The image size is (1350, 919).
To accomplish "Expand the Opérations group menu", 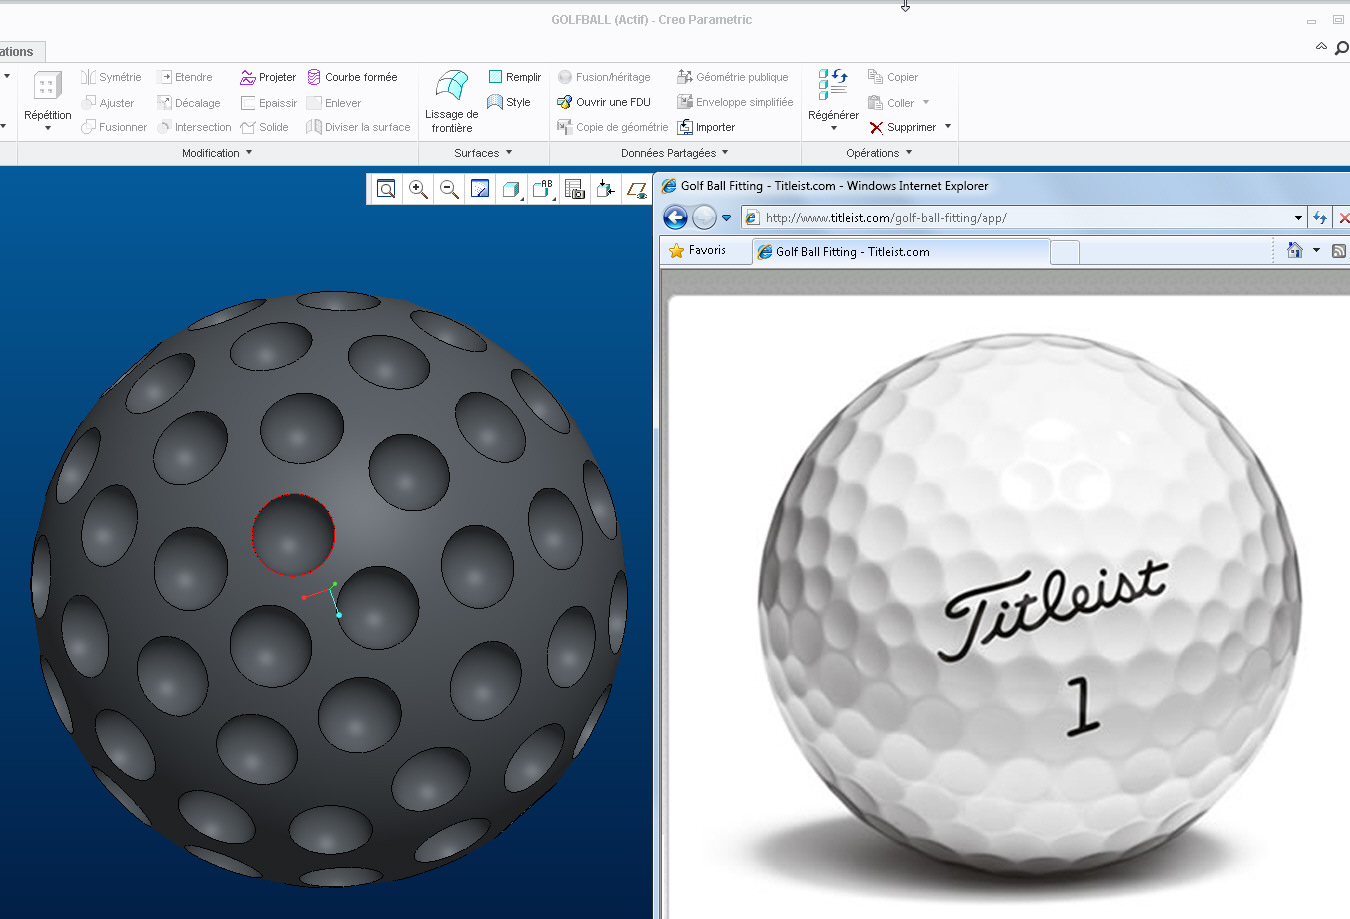I will point(879,153).
